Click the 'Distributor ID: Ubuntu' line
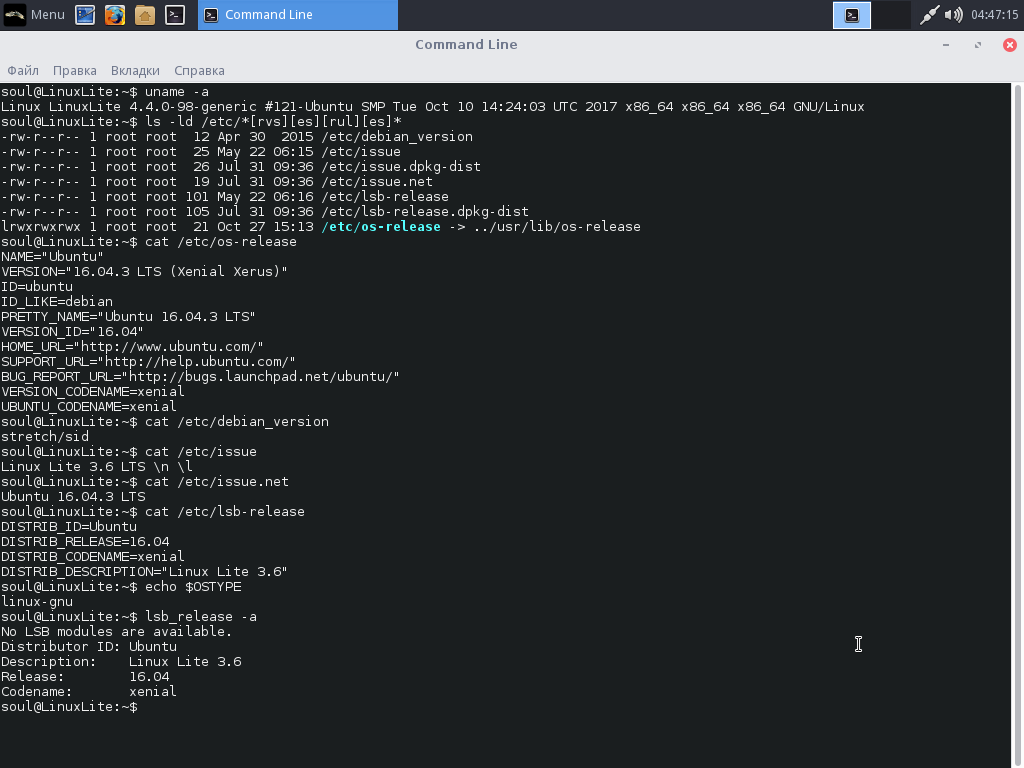The height and width of the screenshot is (768, 1024). (89, 647)
